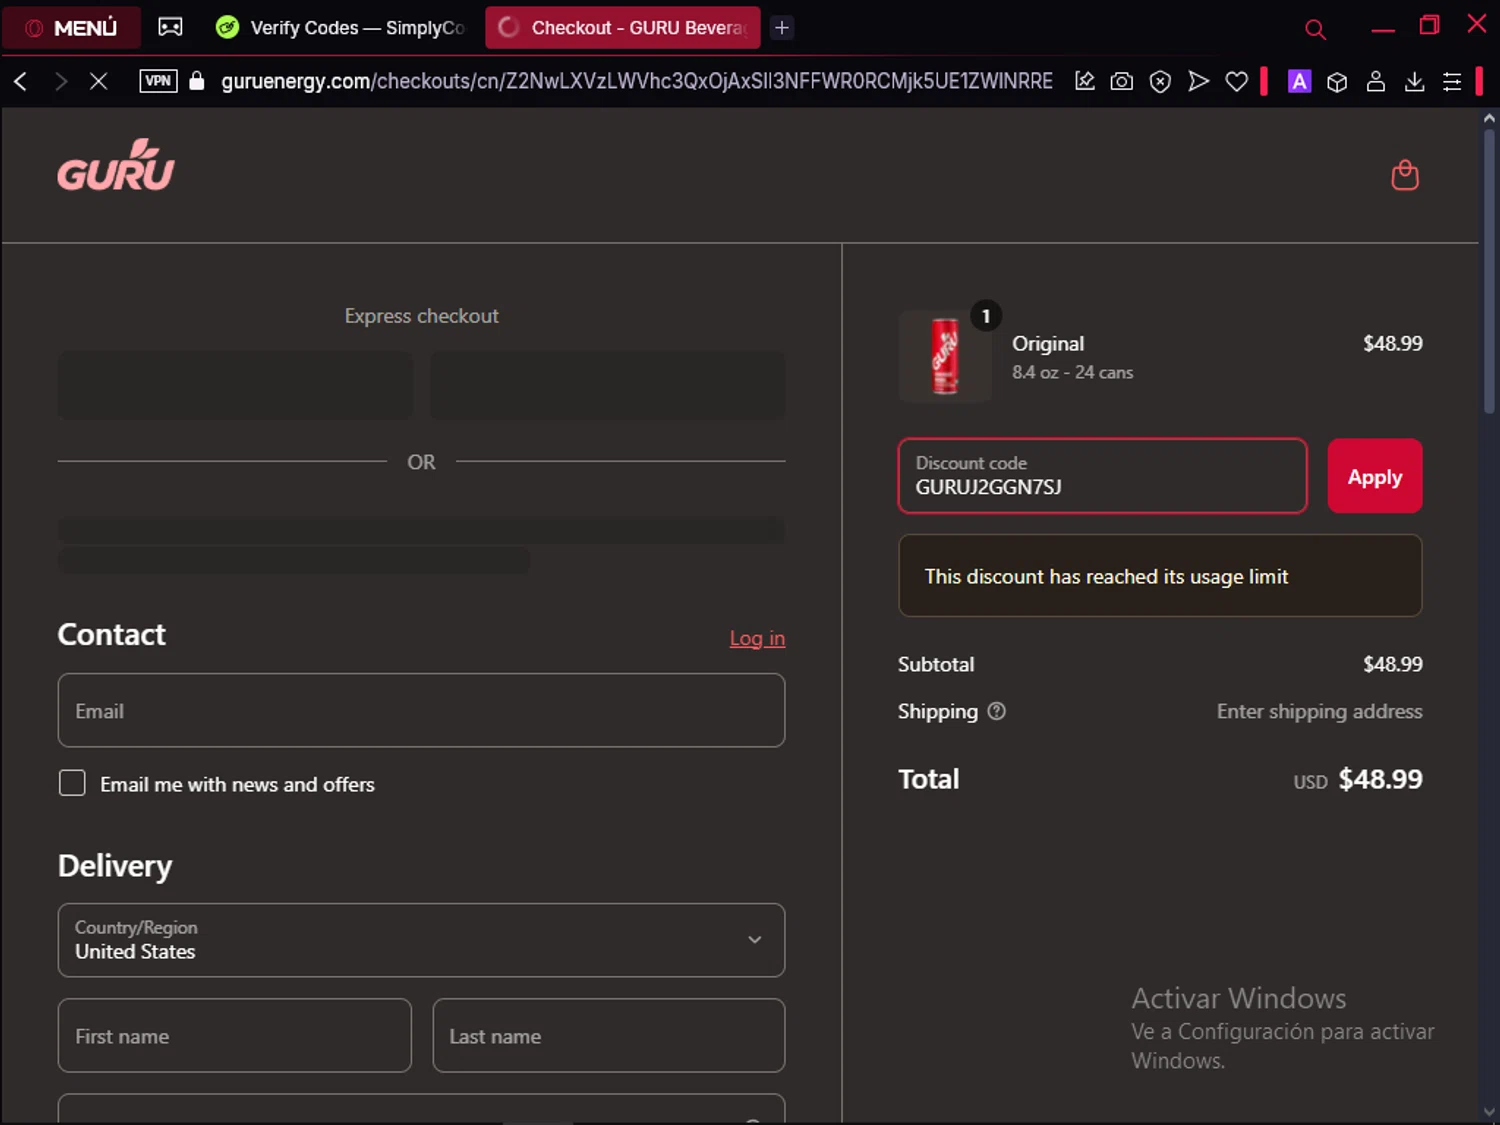Click the 'Express checkout' heading

[x=421, y=316]
